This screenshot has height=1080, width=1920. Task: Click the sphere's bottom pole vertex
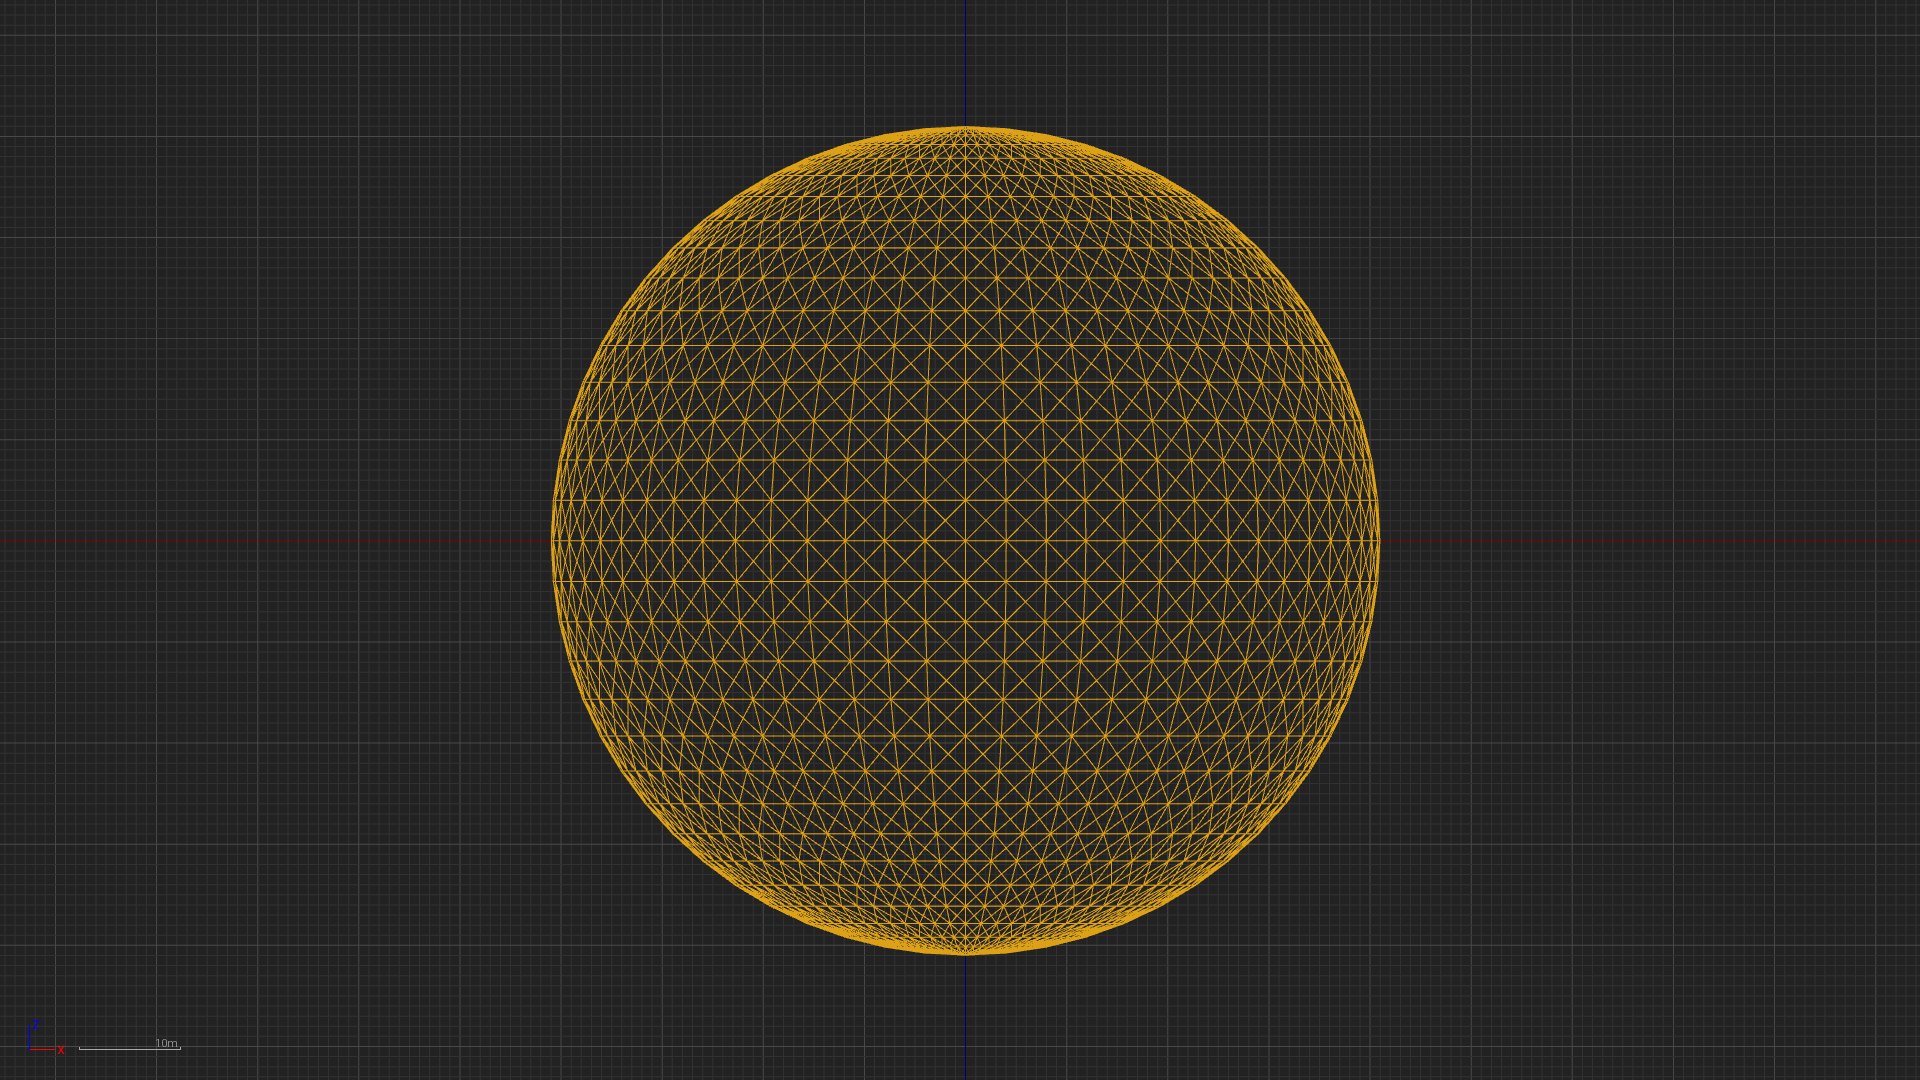click(x=966, y=954)
